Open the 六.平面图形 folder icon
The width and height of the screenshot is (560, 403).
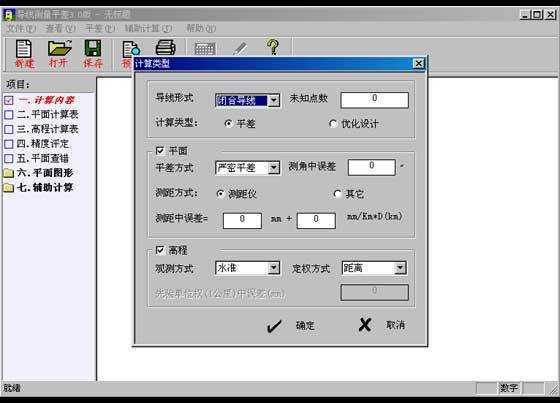click(9, 173)
